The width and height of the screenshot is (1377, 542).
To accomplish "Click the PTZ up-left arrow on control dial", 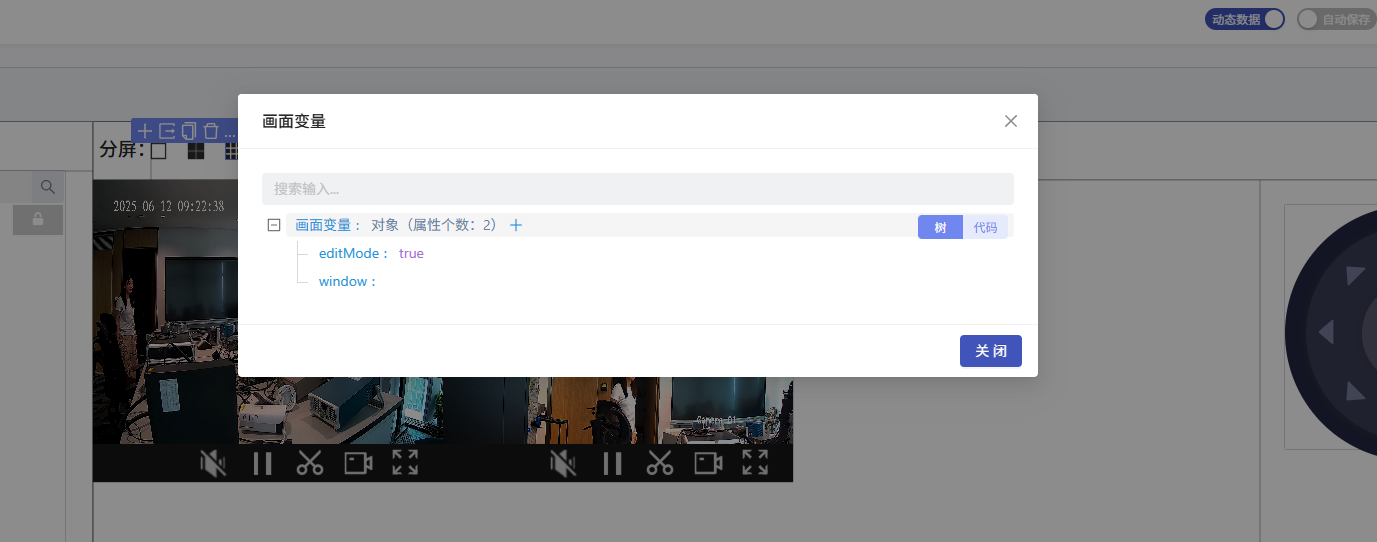I will tap(1355, 275).
